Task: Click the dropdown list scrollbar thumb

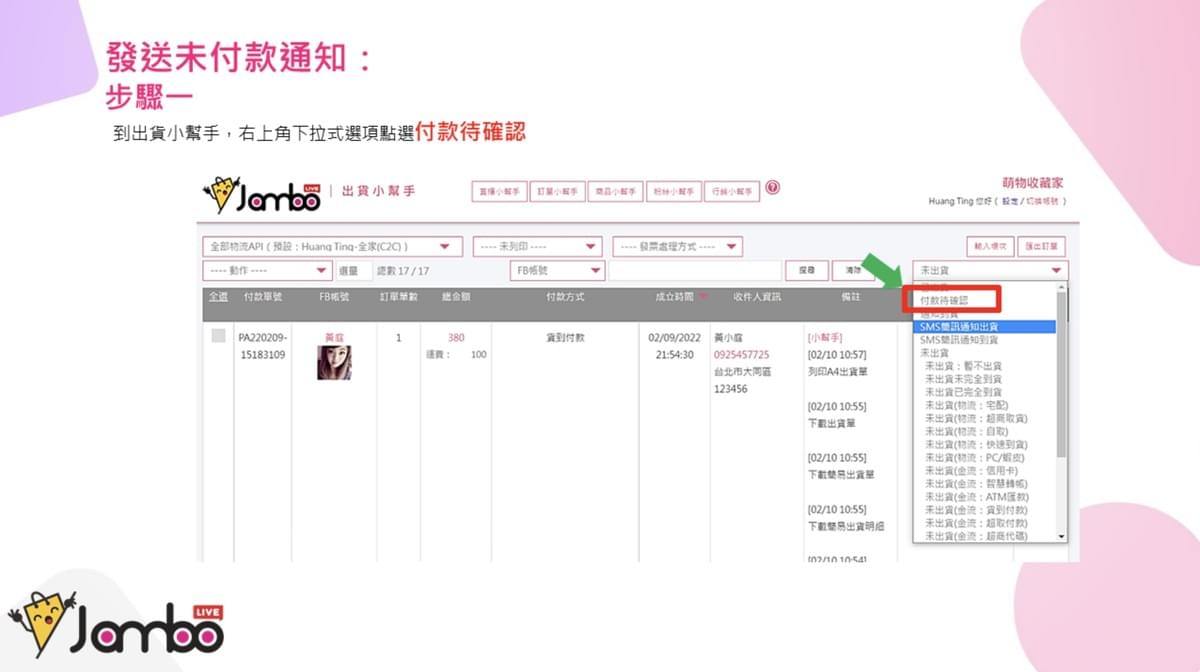Action: [1062, 375]
